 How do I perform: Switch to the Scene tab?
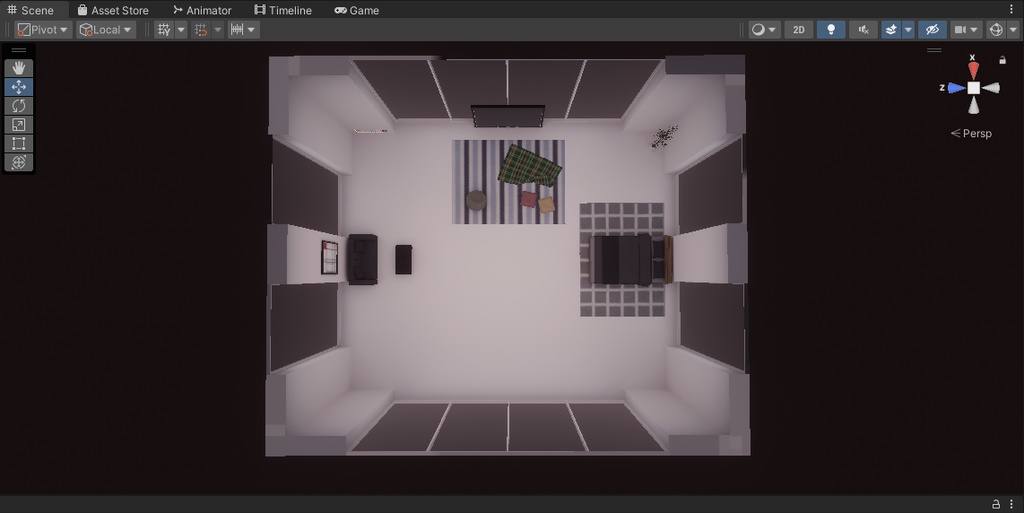30,10
